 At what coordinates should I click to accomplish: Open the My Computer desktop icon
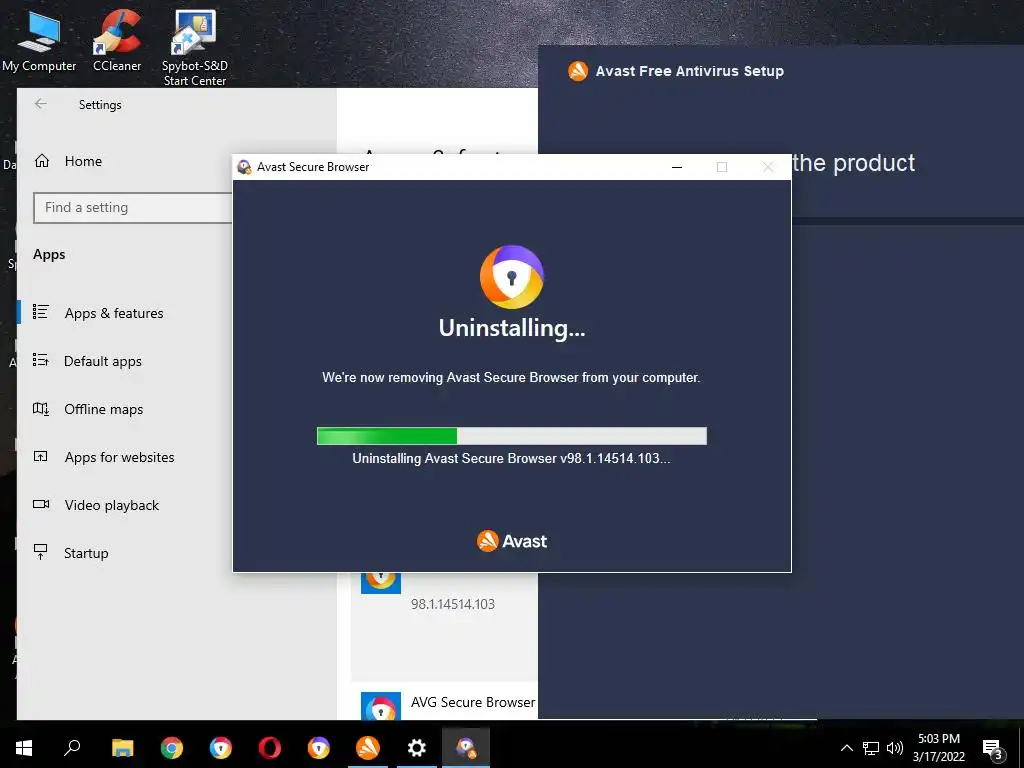point(39,39)
